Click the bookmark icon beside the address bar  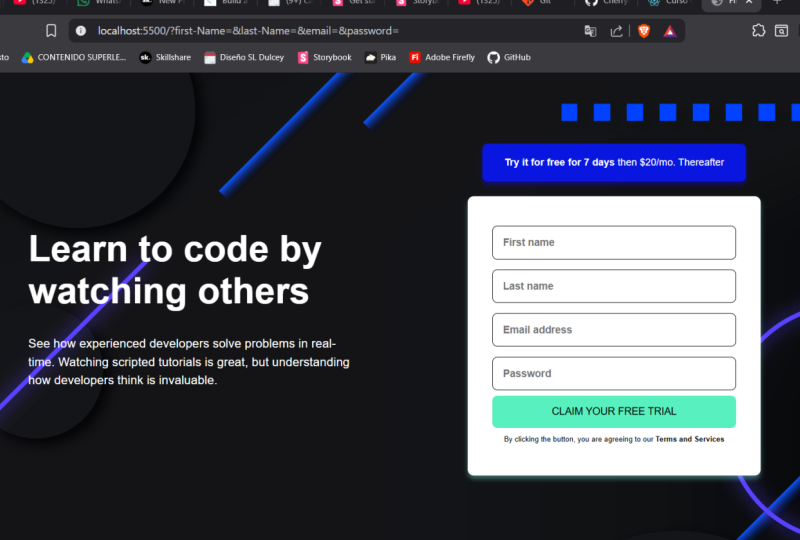51,31
